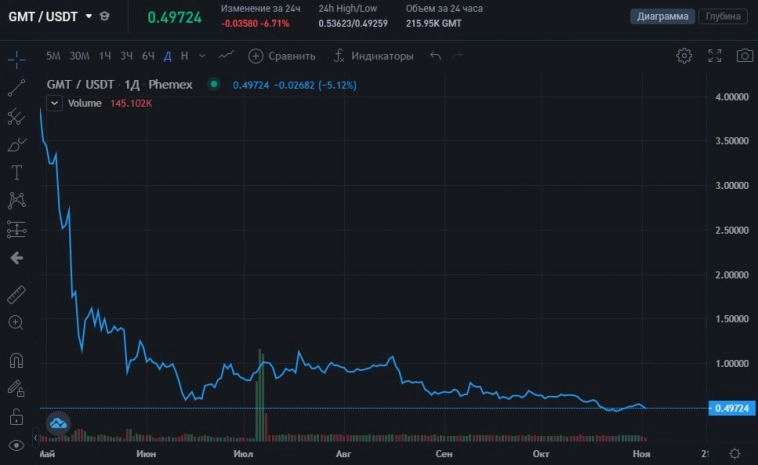758x465 pixels.
Task: Click the 4.00000 price scale label
Action: click(731, 97)
